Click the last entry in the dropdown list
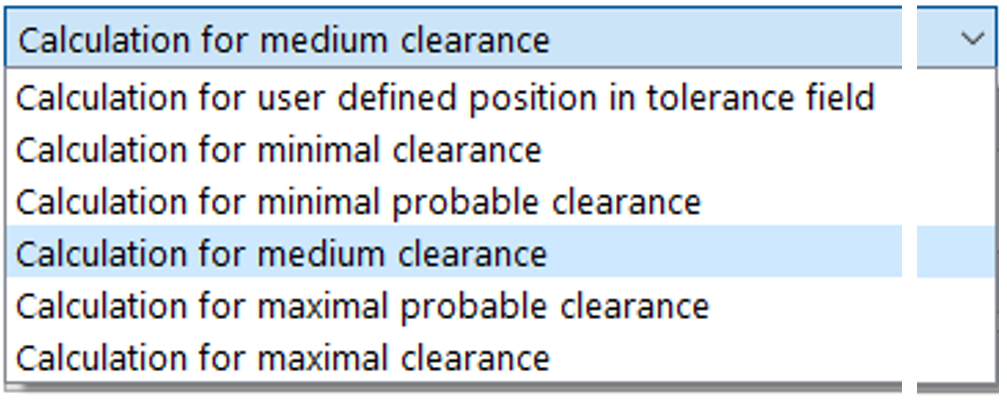Screen dimensions: 1007x401 [x=283, y=357]
